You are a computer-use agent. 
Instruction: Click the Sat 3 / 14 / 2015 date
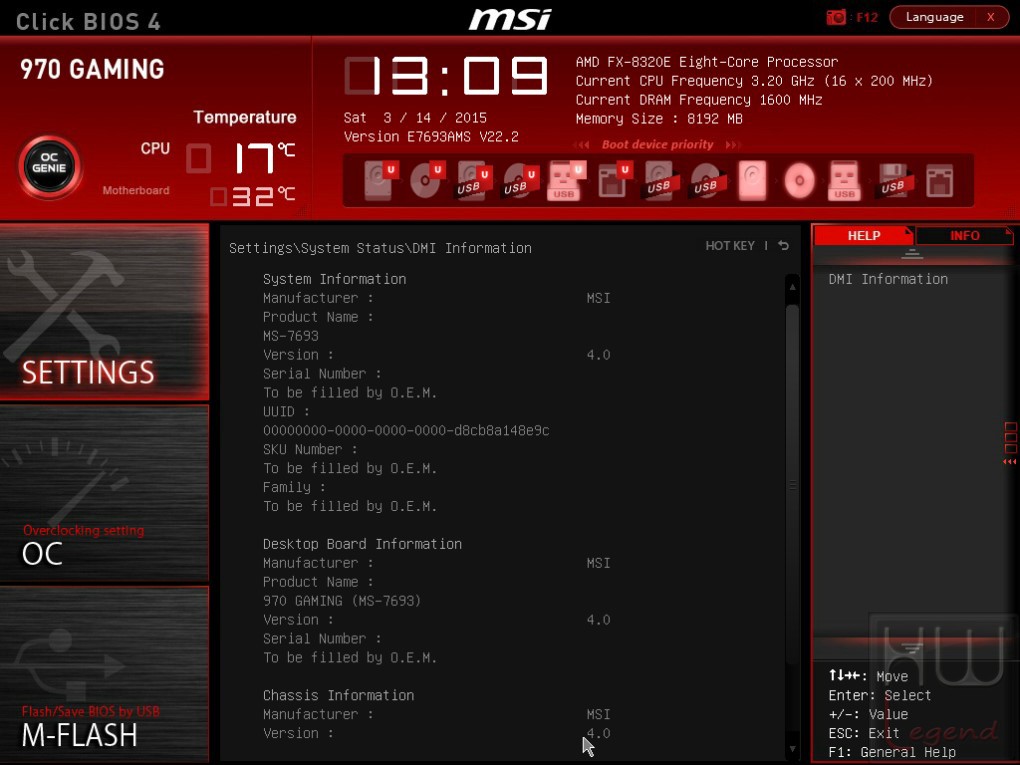coord(415,118)
